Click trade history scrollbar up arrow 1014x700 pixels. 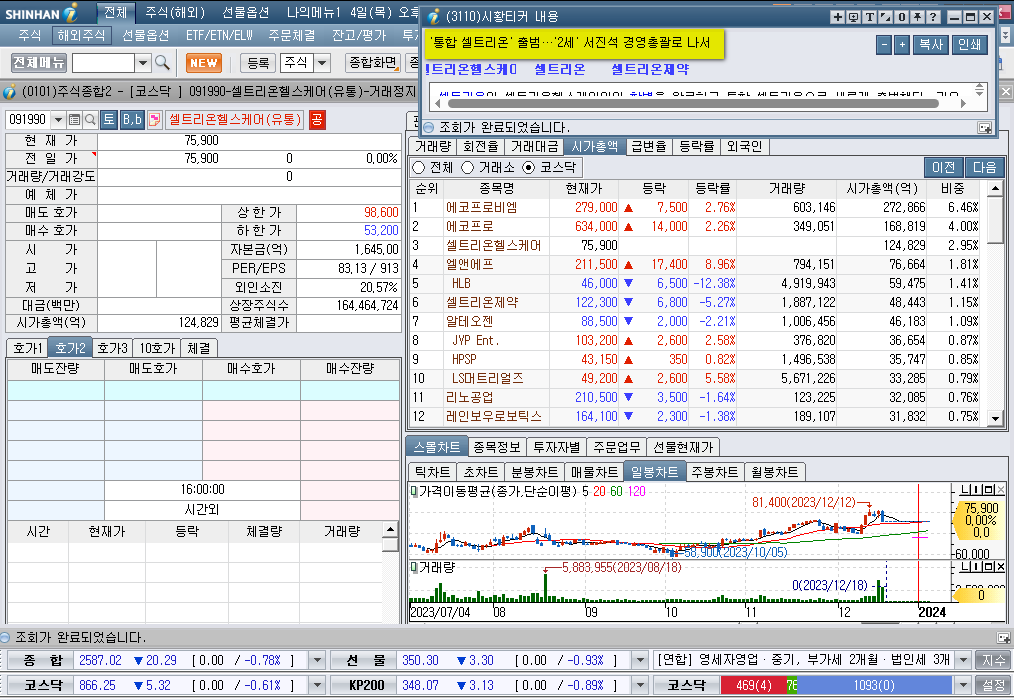(390, 530)
